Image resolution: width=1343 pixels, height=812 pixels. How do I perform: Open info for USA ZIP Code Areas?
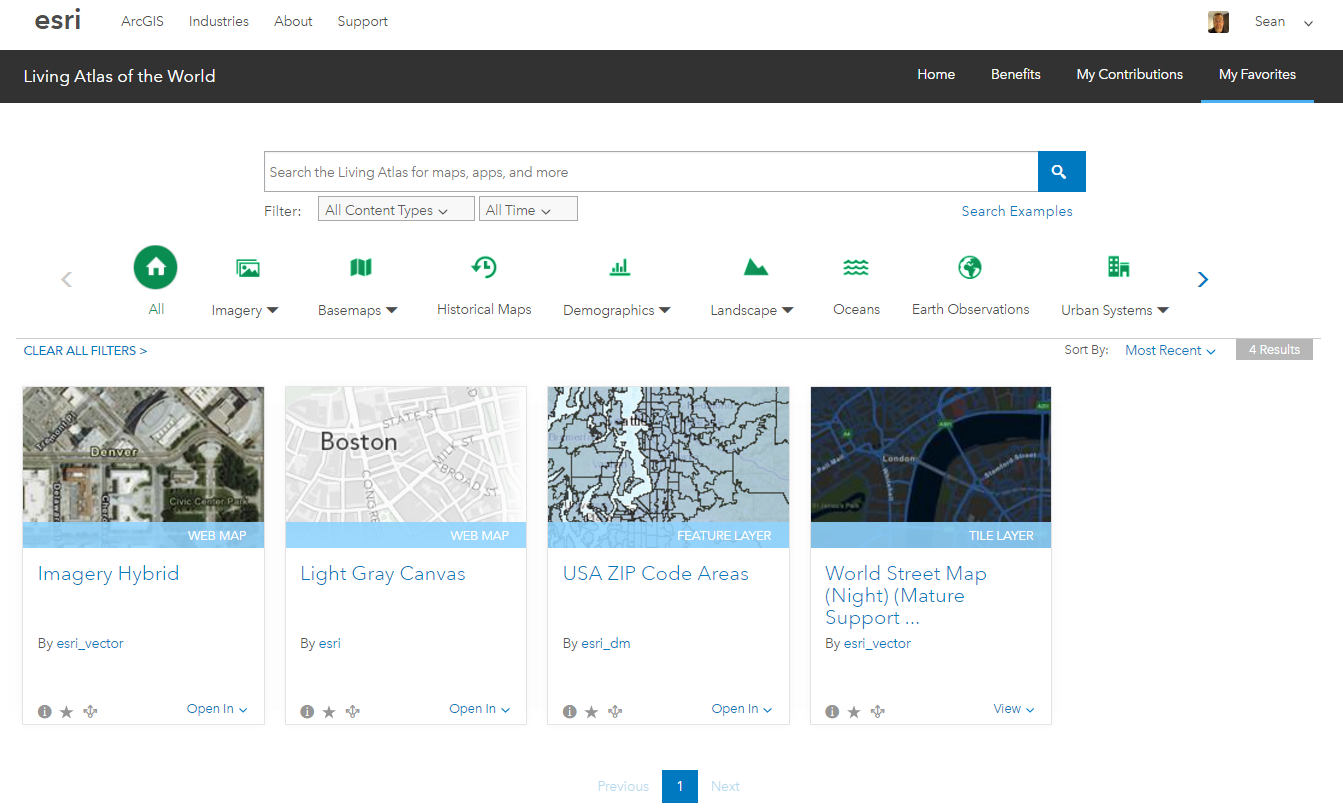pyautogui.click(x=570, y=712)
